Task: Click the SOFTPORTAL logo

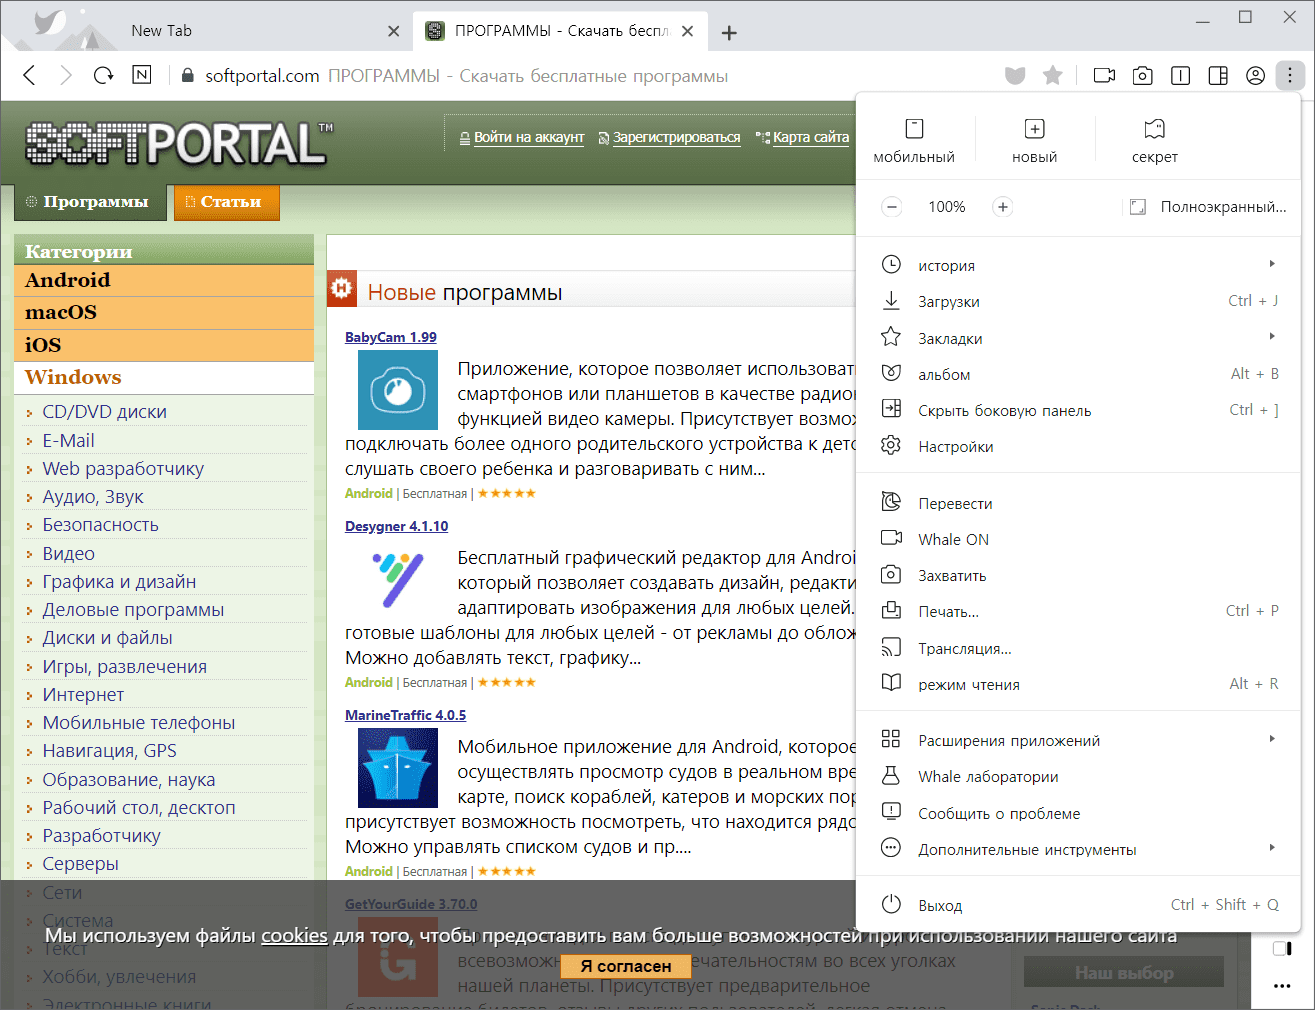Action: pos(179,143)
